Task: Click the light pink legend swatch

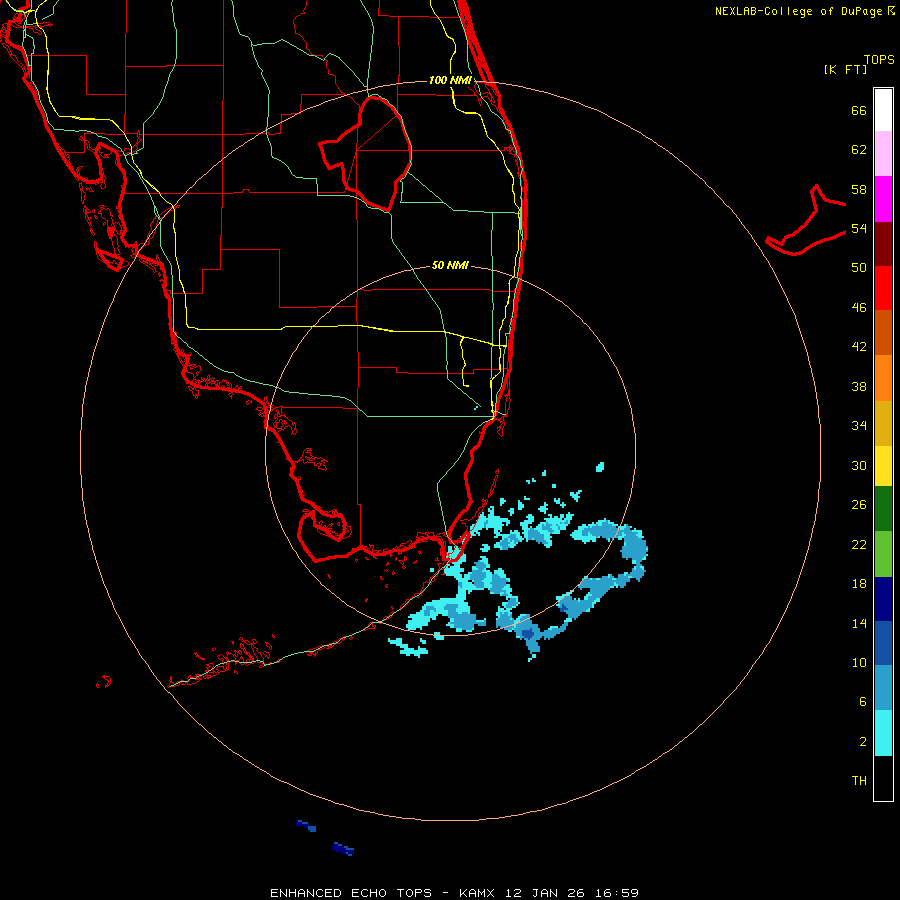Action: (883, 153)
